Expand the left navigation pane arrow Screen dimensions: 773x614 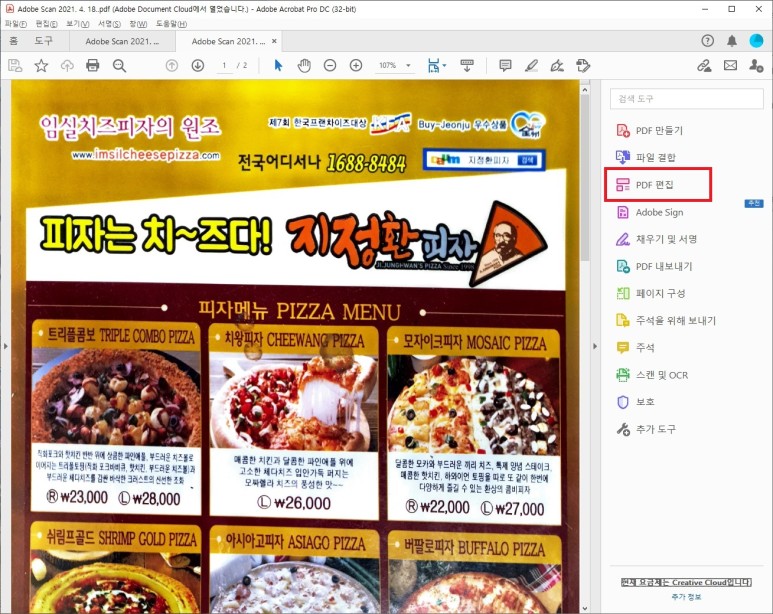[5, 346]
